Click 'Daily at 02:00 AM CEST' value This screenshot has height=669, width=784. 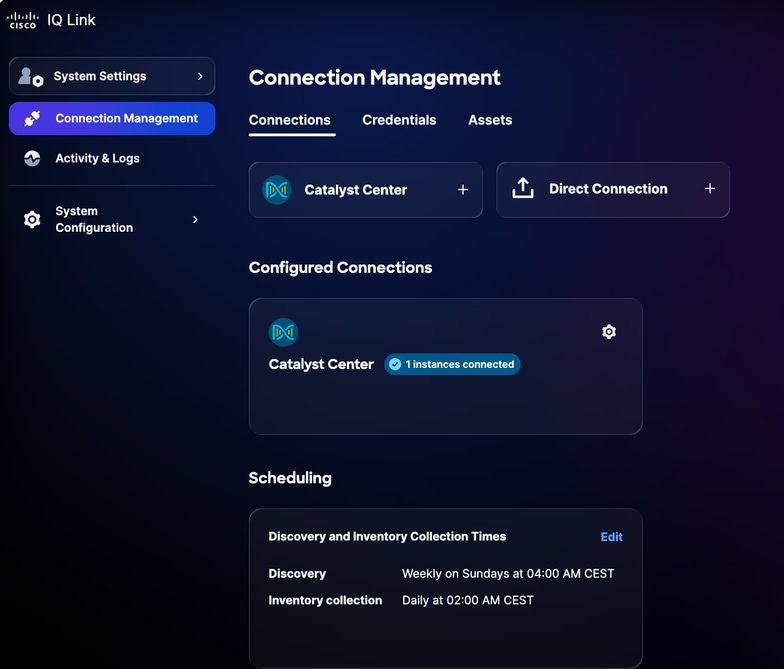pos(468,600)
